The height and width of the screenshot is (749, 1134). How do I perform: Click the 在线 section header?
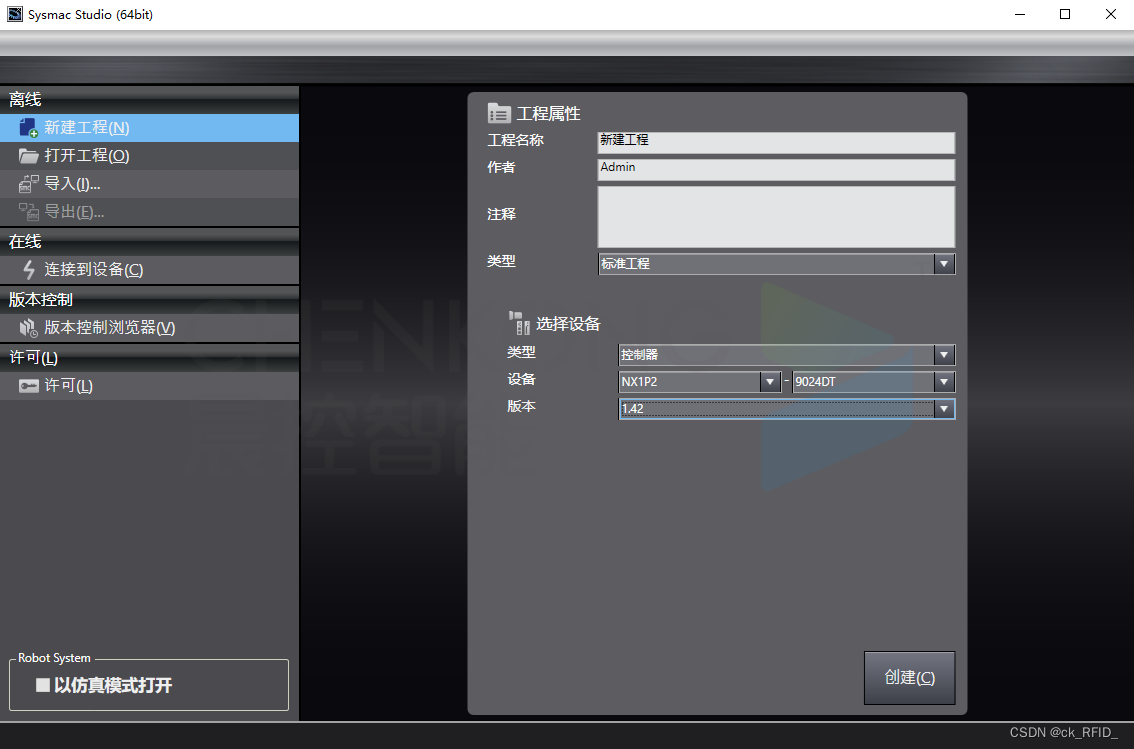click(x=149, y=241)
